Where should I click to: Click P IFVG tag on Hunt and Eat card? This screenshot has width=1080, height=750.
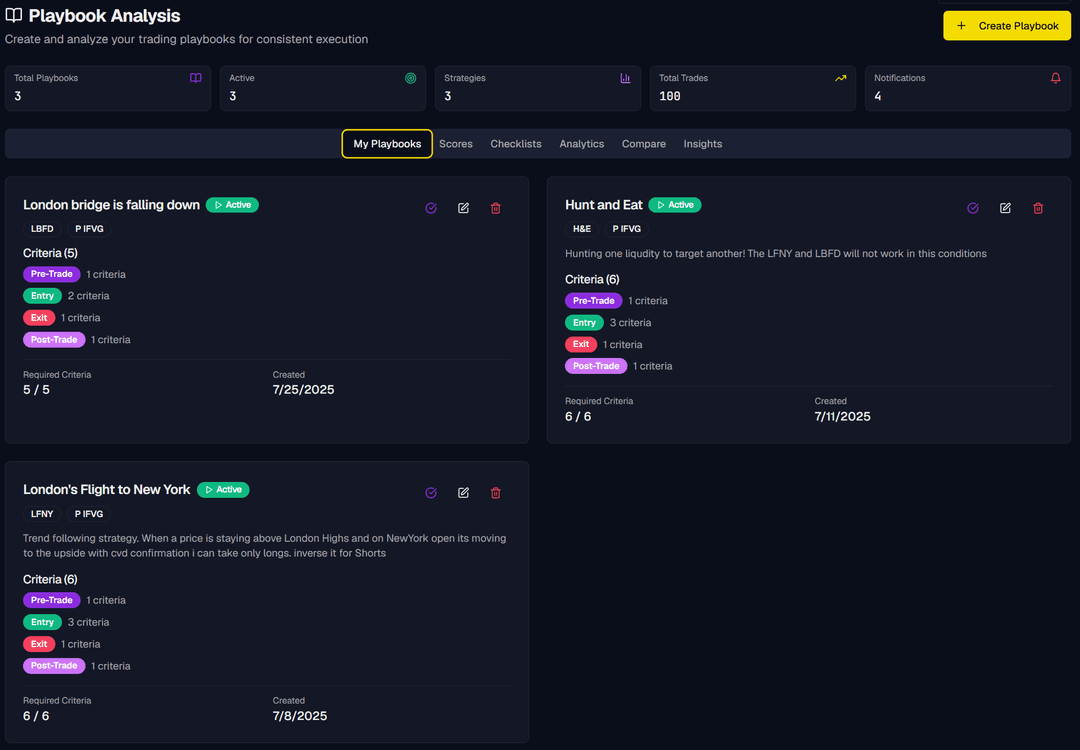pos(627,229)
